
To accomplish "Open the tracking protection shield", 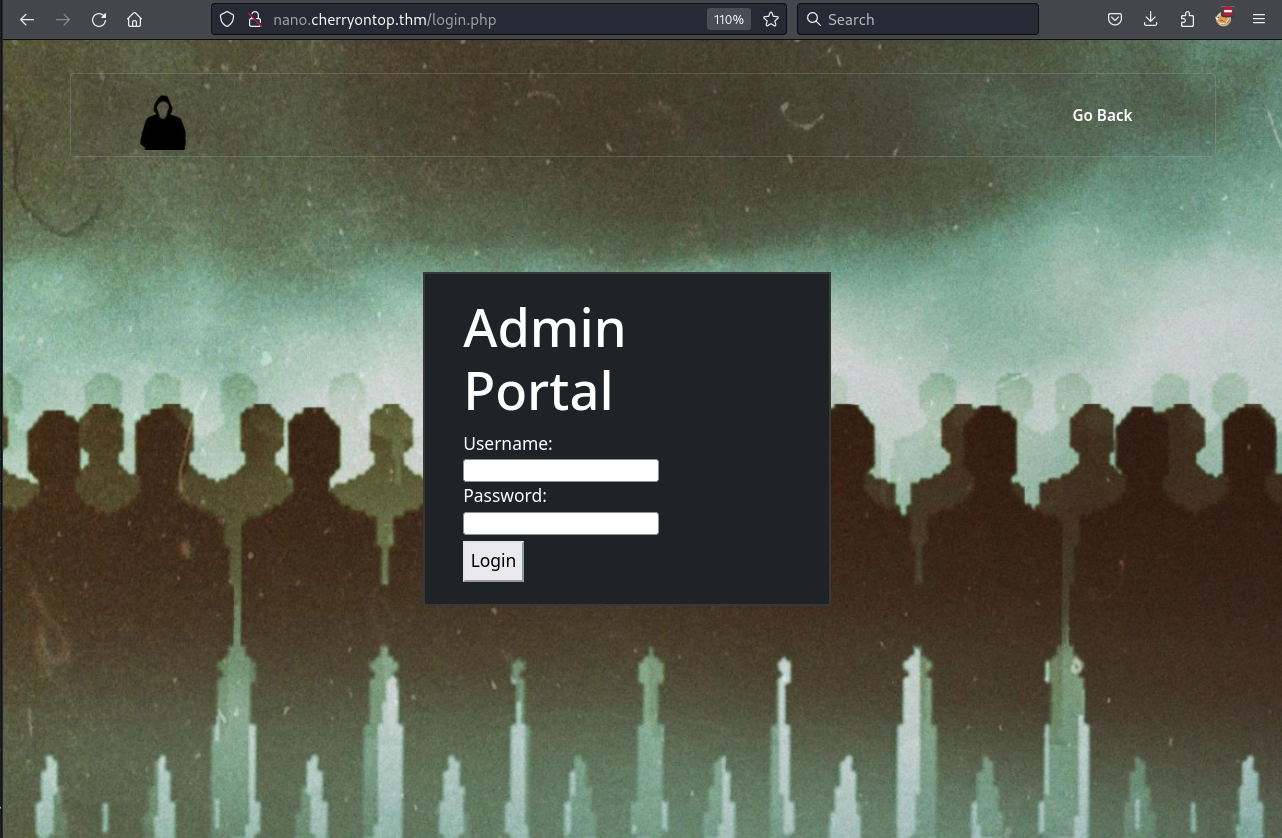I will click(227, 19).
